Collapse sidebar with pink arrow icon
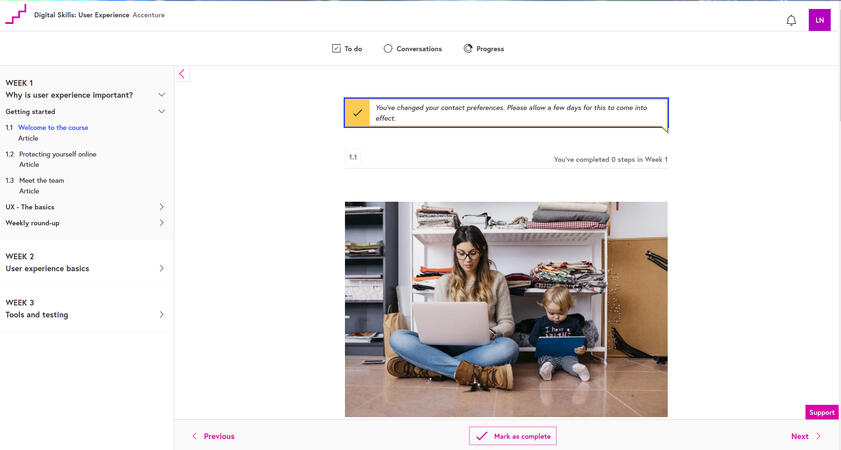This screenshot has height=450, width=841. [x=181, y=74]
